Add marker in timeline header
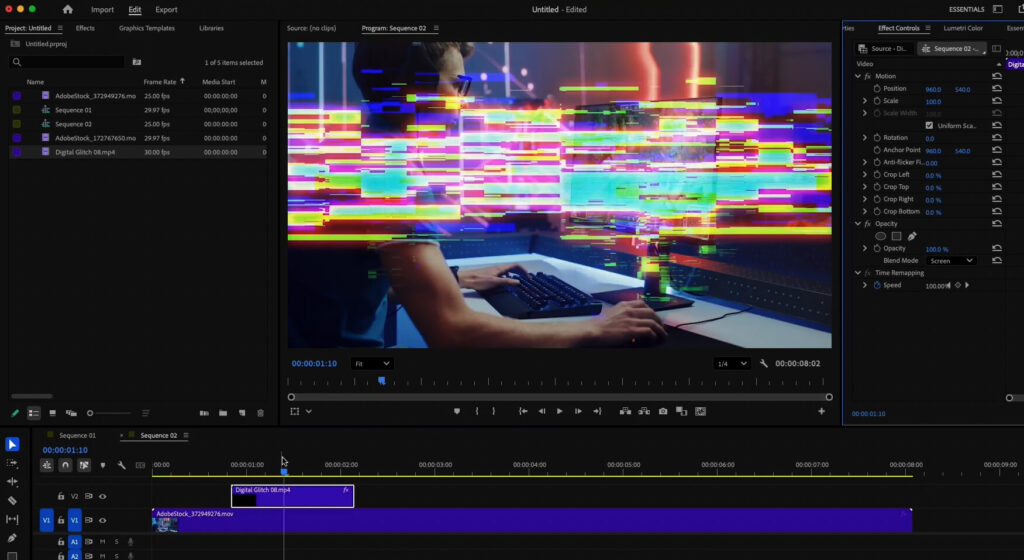The image size is (1024, 560). 103,465
